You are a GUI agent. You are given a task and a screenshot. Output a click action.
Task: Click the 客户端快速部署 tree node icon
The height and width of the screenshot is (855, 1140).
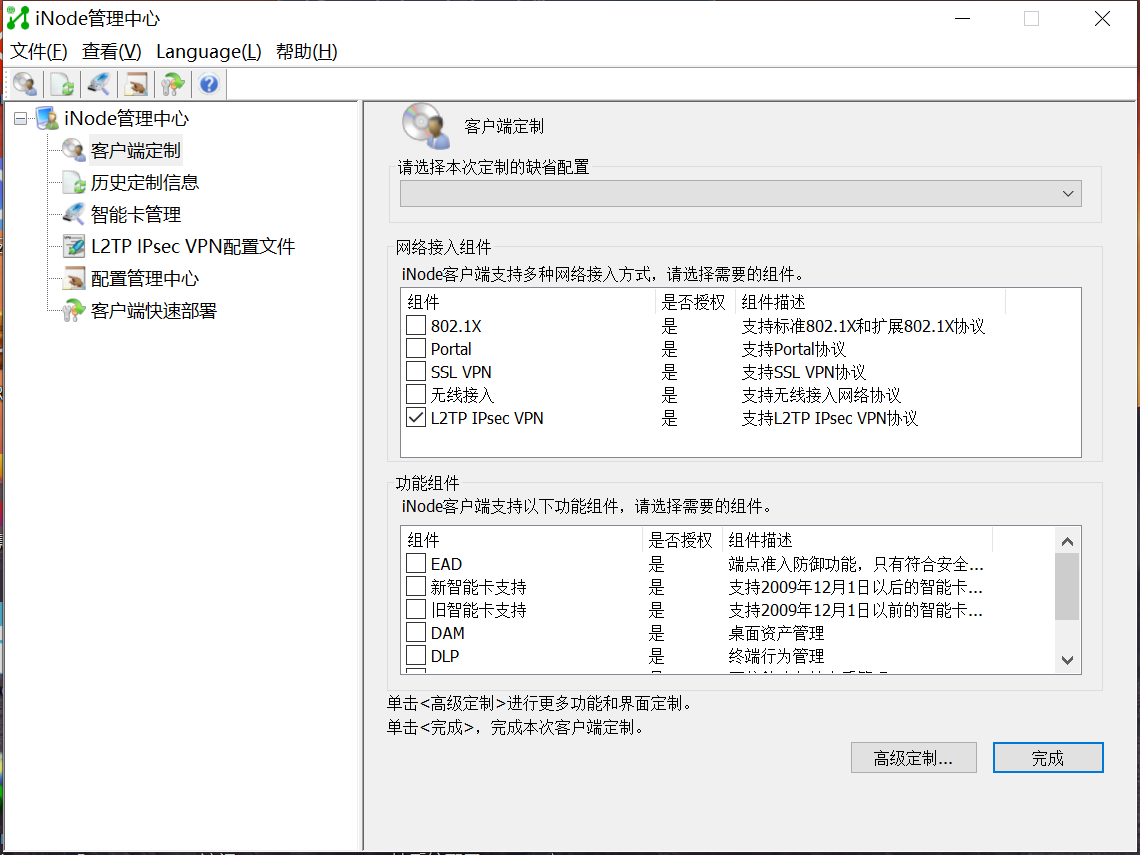(x=73, y=310)
